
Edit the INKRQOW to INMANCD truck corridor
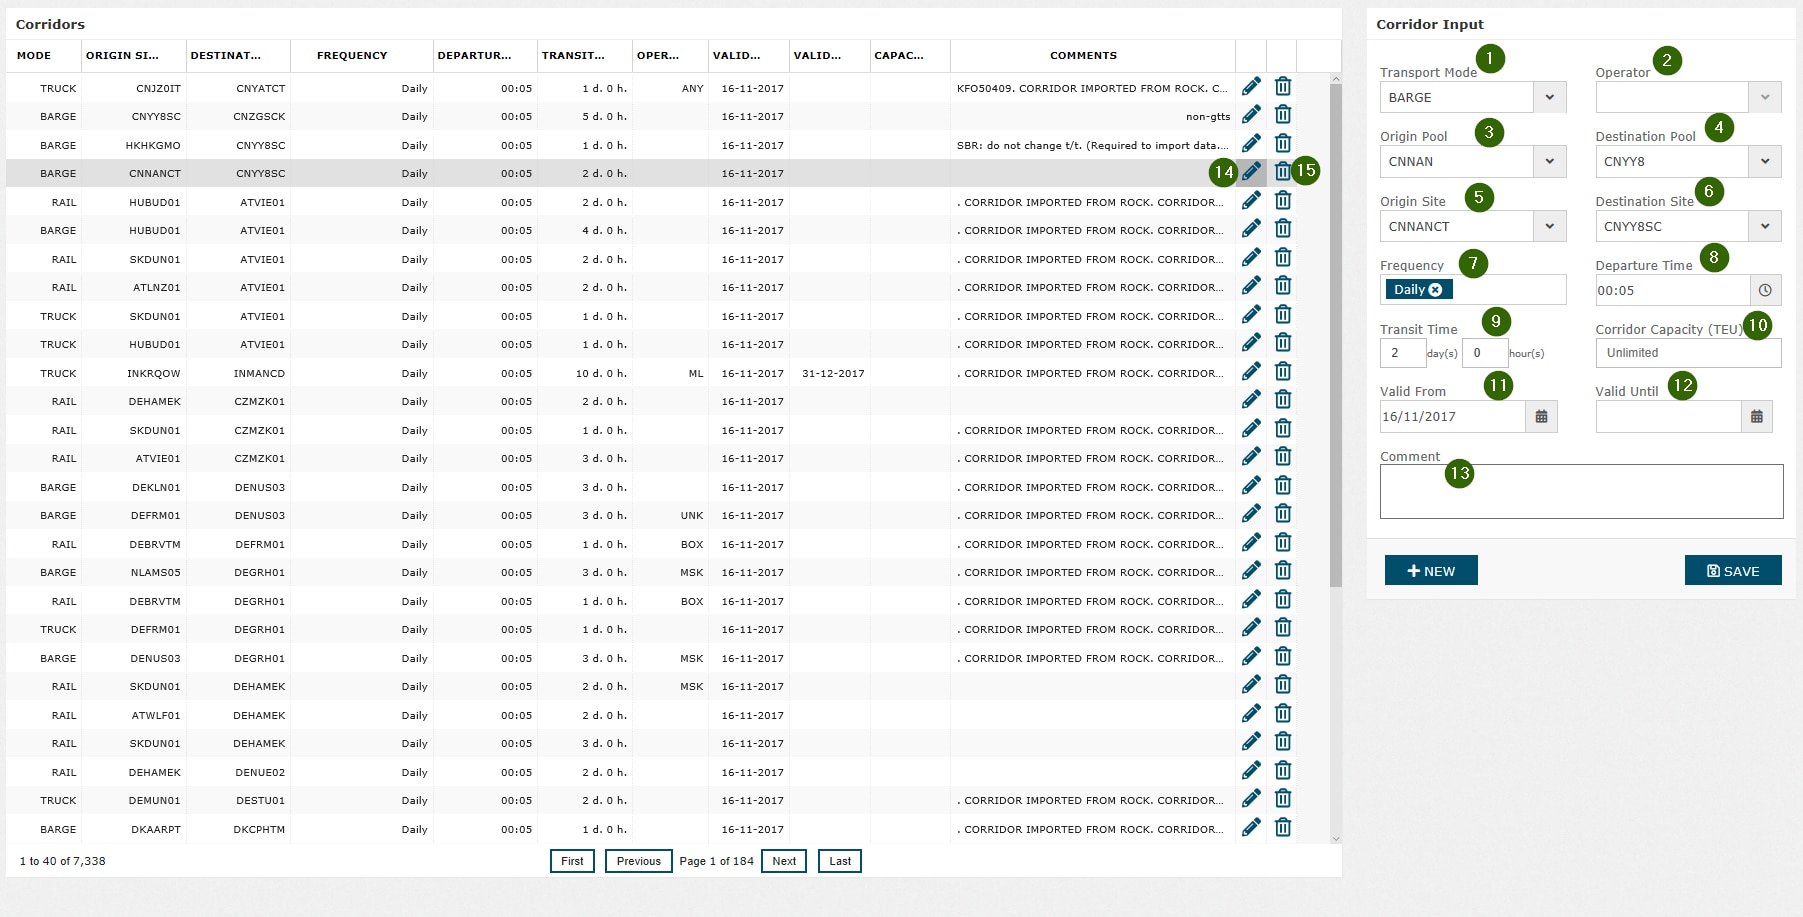pos(1251,372)
